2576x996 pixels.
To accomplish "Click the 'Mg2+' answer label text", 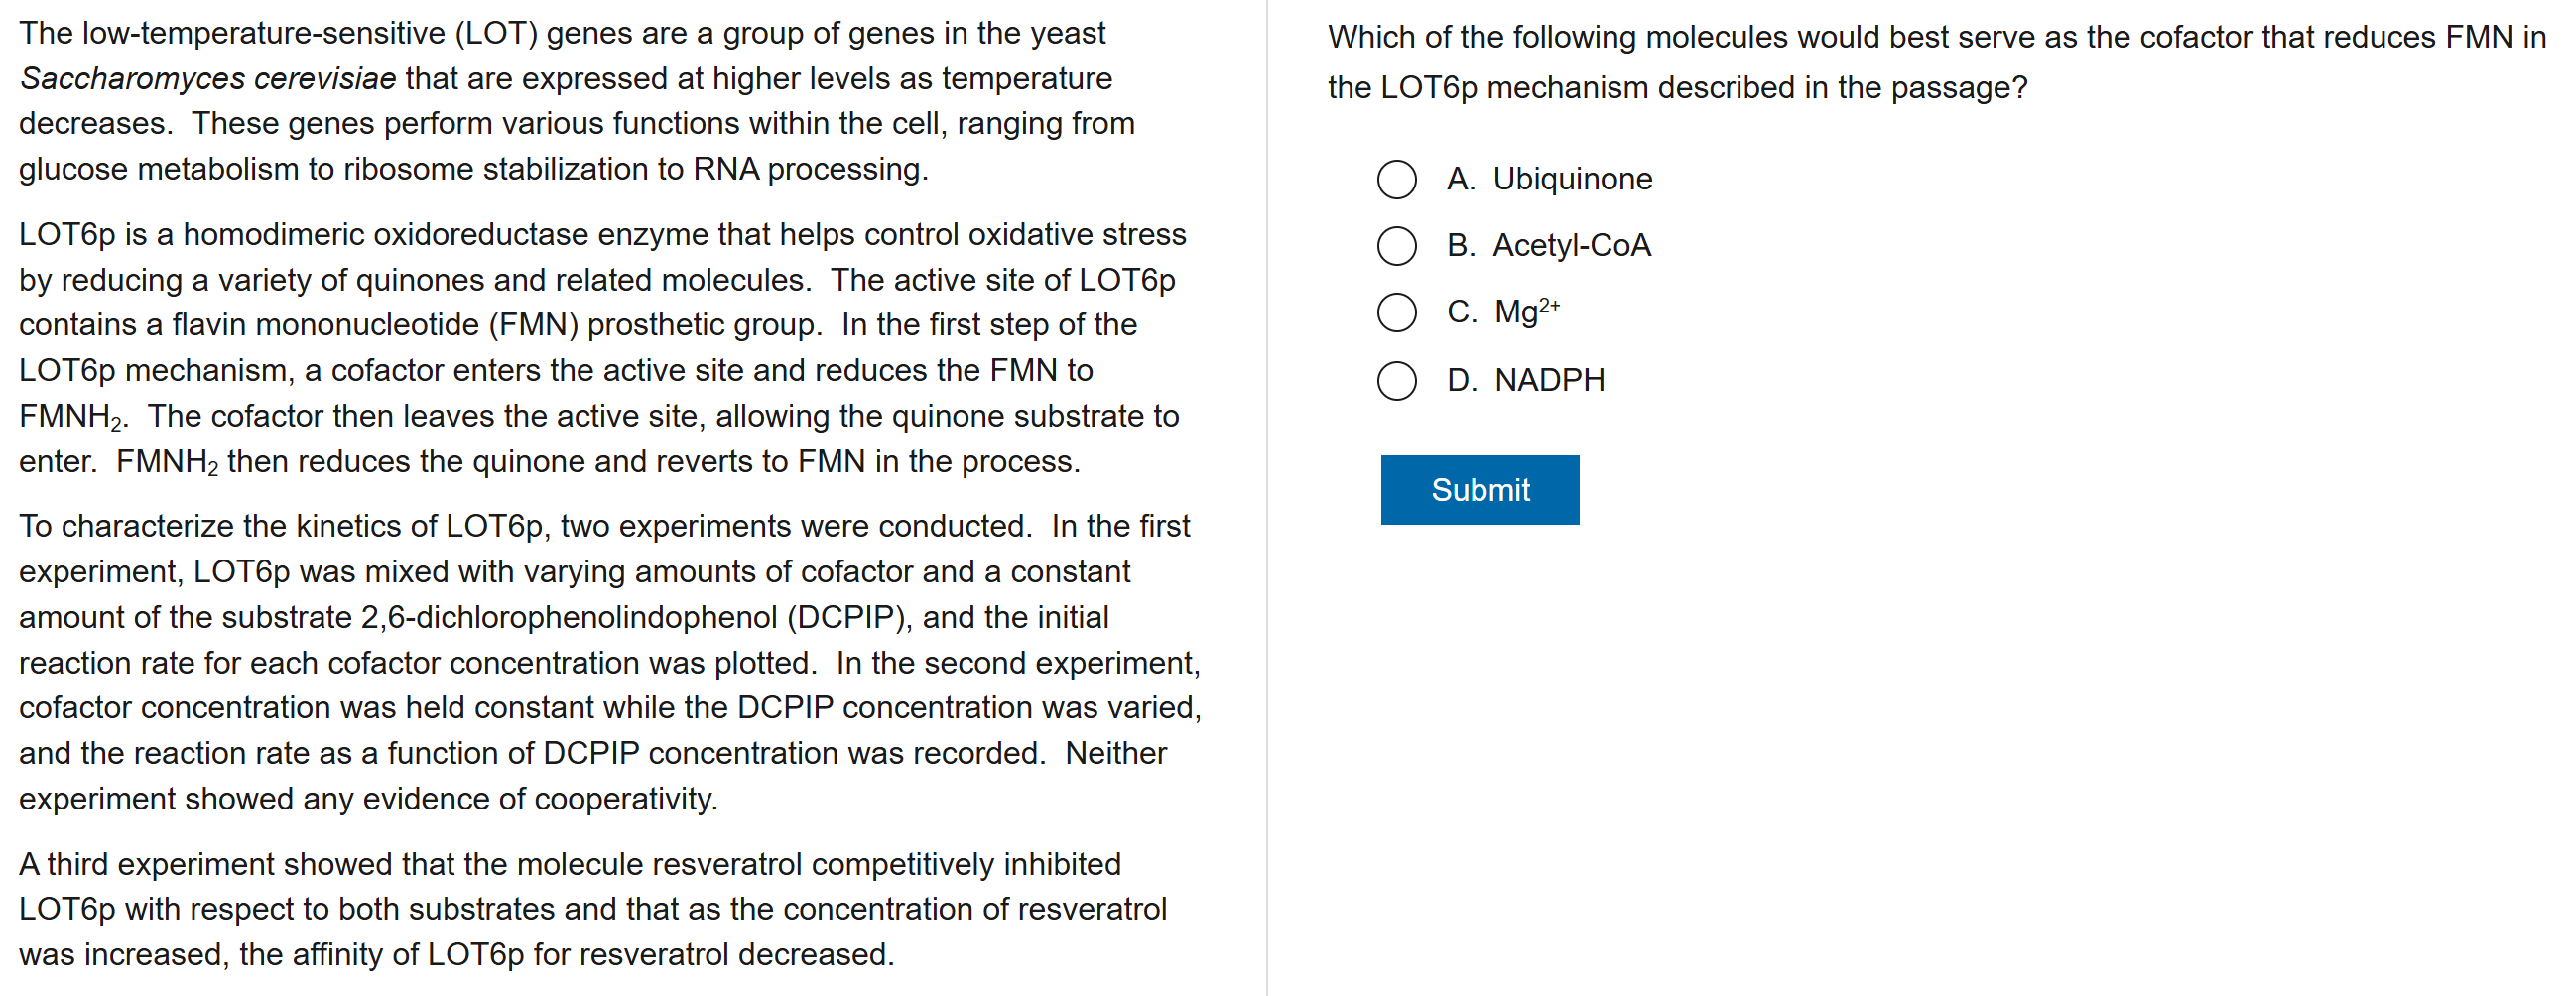I will [1525, 312].
